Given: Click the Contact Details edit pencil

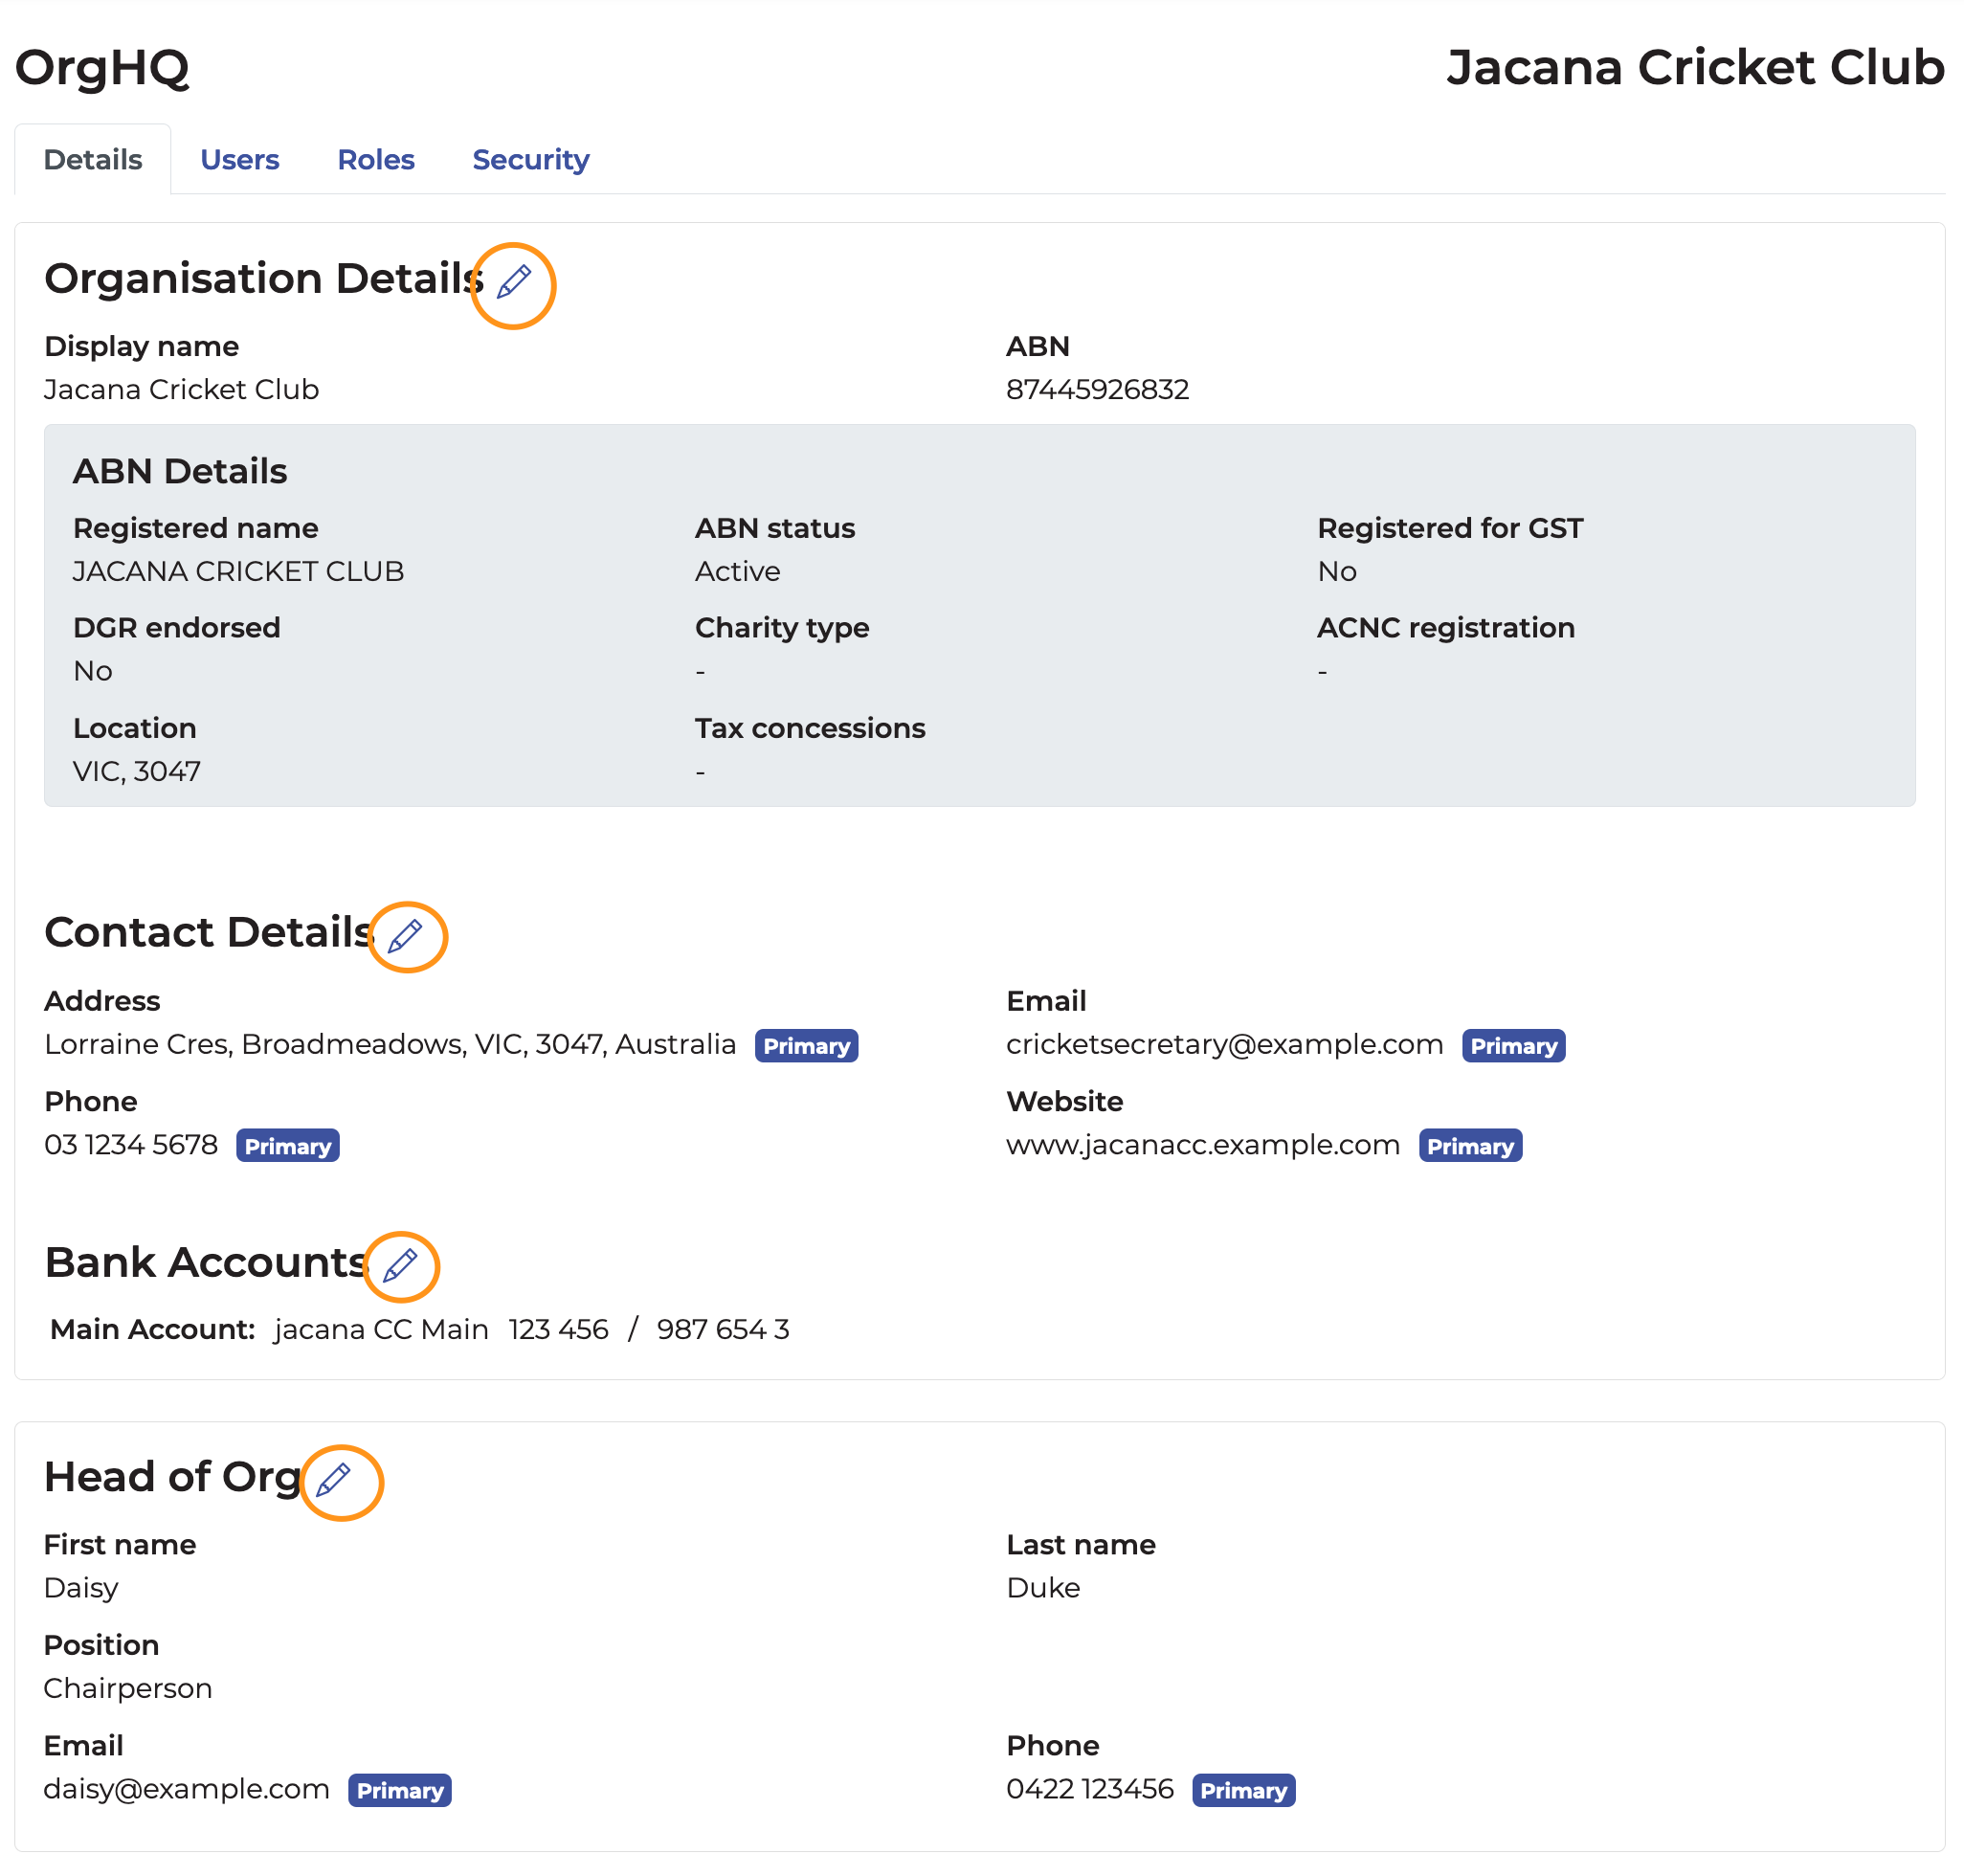Looking at the screenshot, I should [x=405, y=937].
